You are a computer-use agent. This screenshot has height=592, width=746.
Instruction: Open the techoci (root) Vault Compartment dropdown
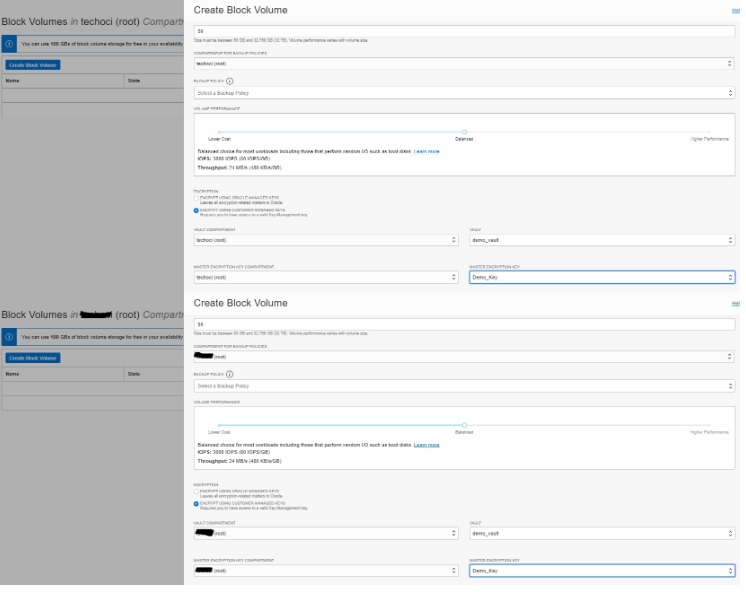coord(325,240)
